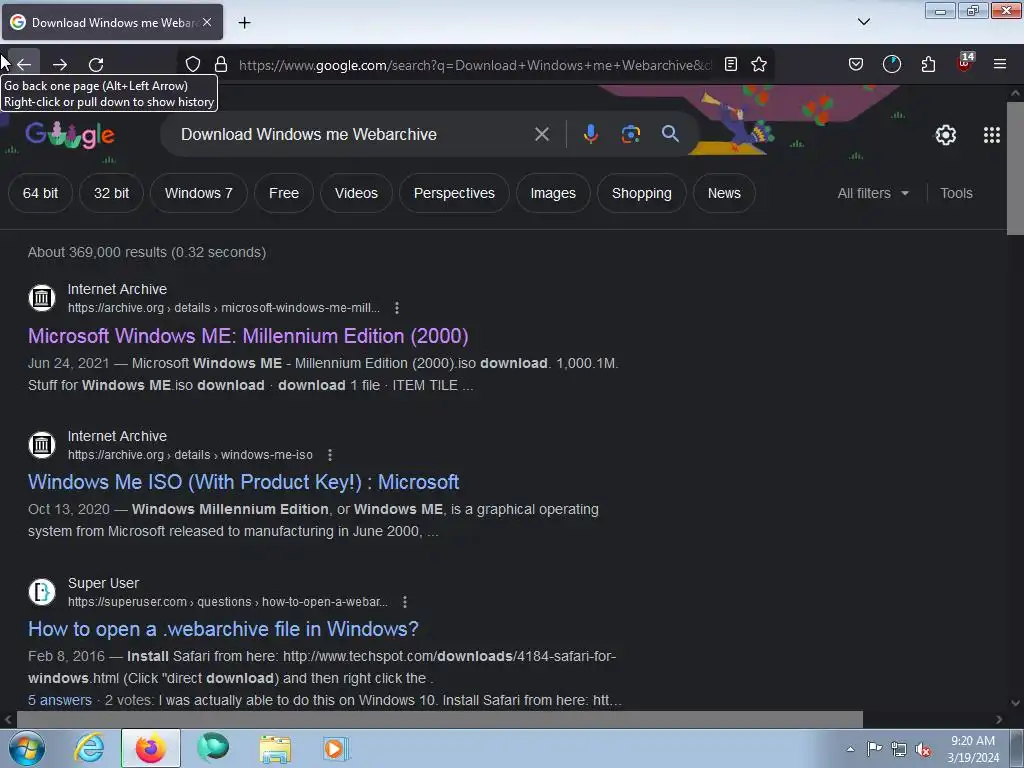The width and height of the screenshot is (1024, 768).
Task: Start a voice search with the microphone
Action: [590, 135]
